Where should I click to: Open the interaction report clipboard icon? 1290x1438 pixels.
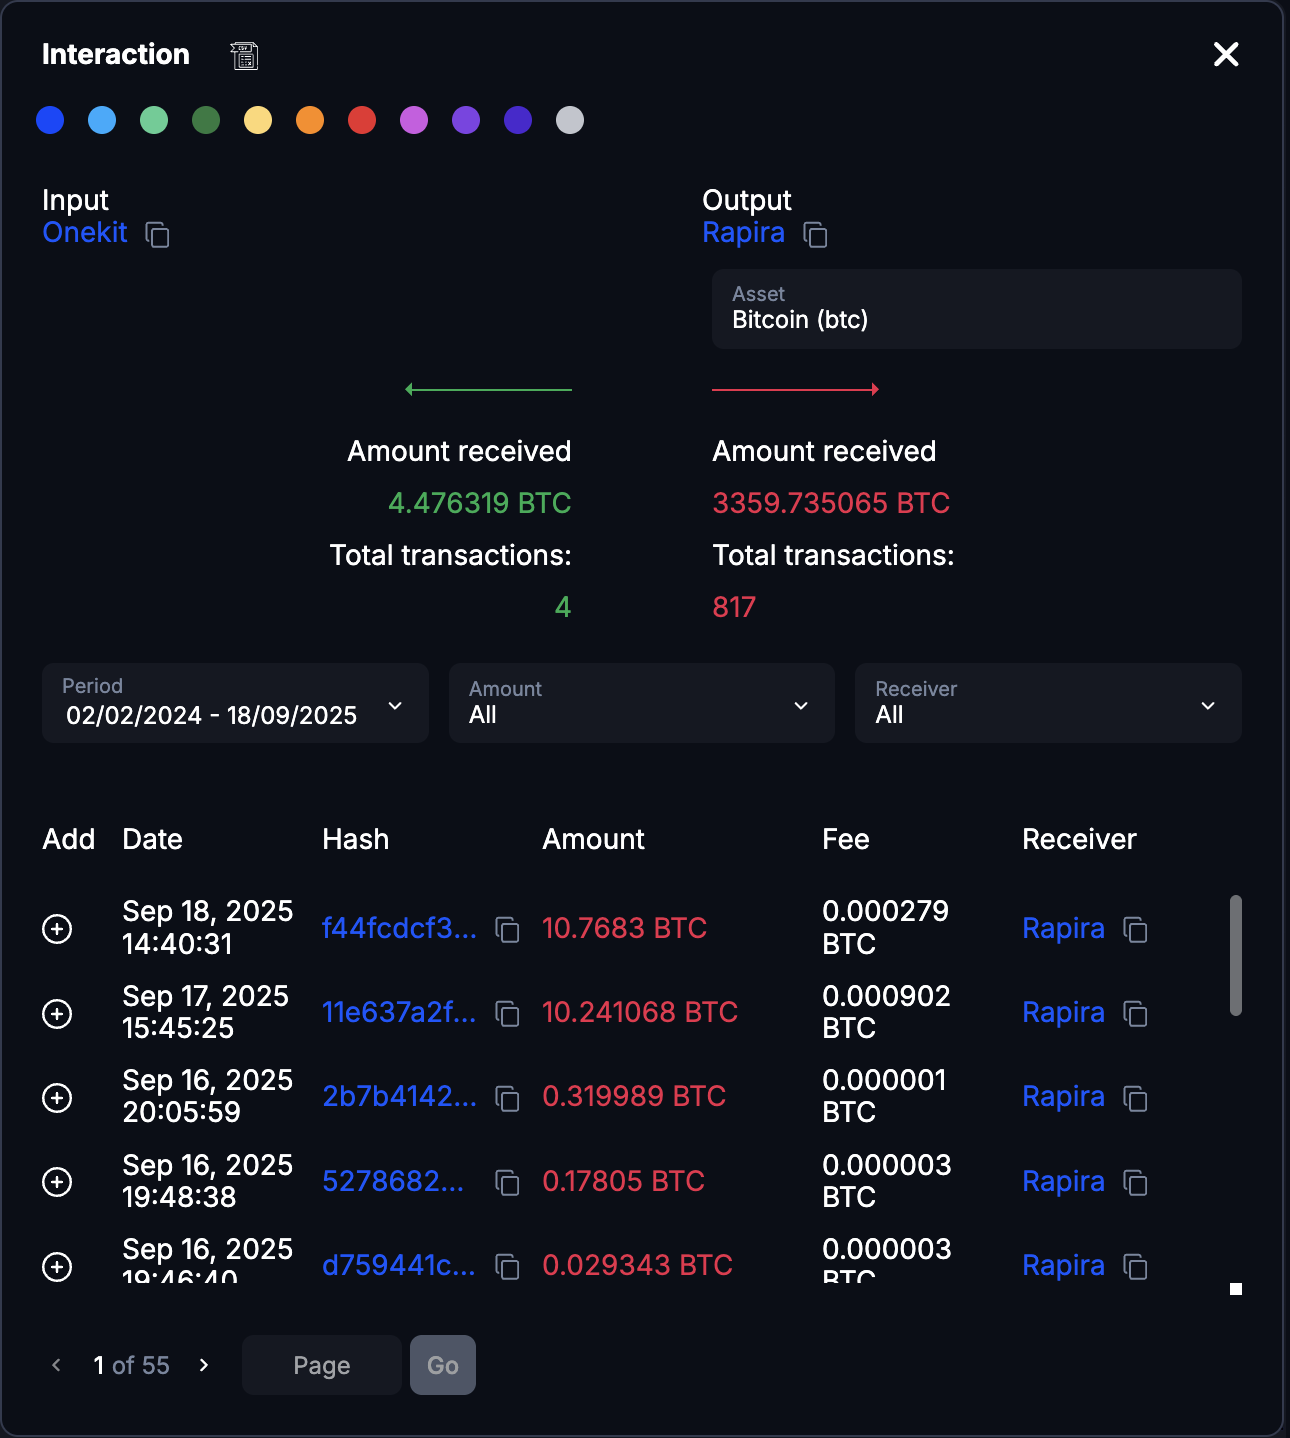[244, 55]
